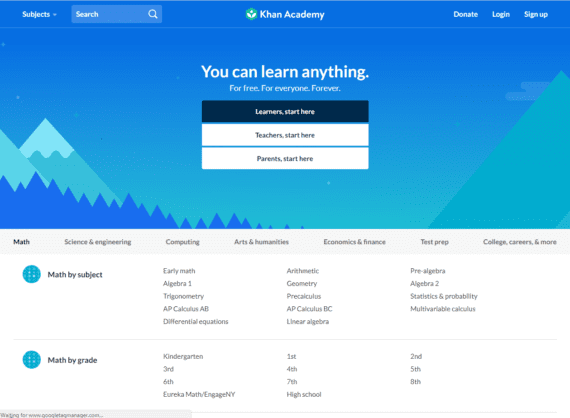
Task: Open AP Calculus AB
Action: [x=186, y=309]
